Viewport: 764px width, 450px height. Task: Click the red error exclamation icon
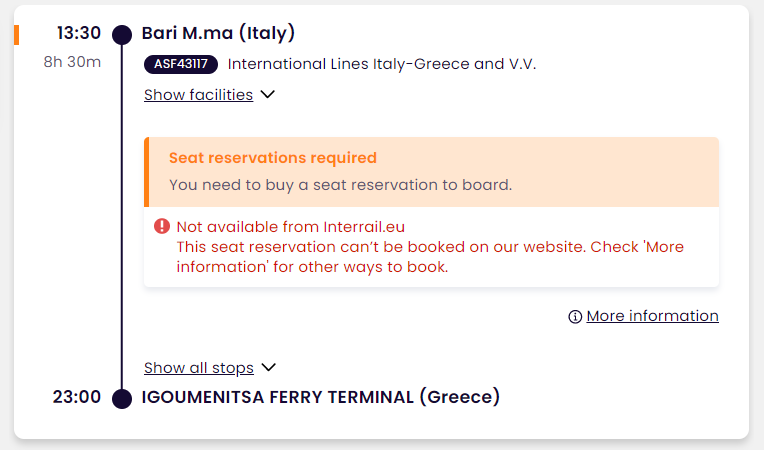(x=162, y=226)
